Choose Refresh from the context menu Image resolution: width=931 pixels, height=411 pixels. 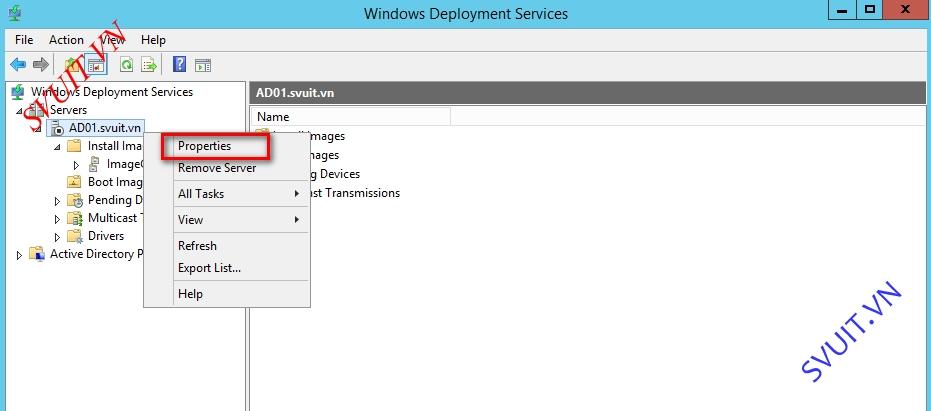pyautogui.click(x=242, y=246)
